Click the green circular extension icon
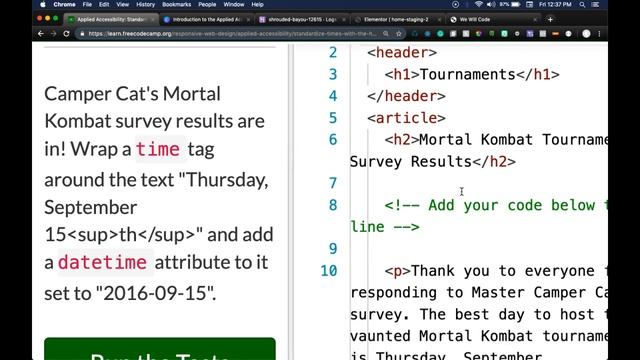 click(x=440, y=34)
